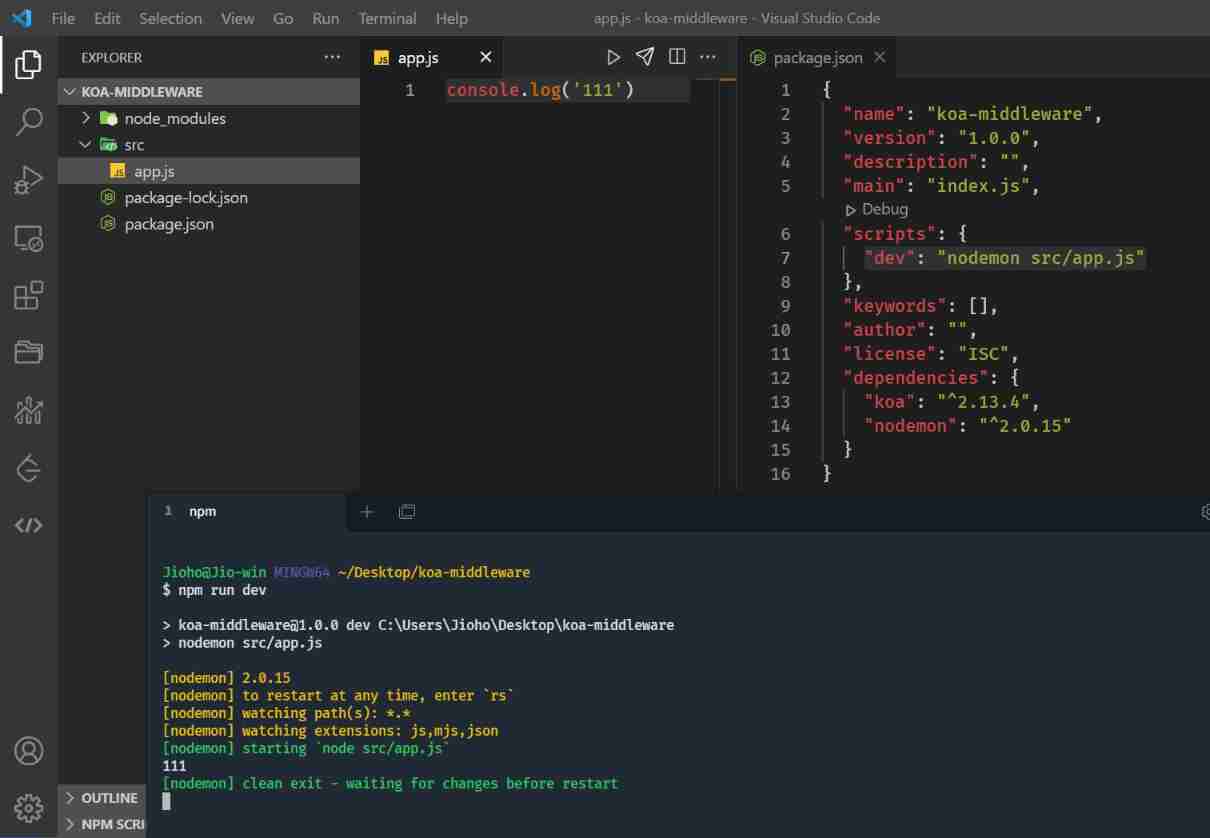This screenshot has height=838, width=1210.
Task: Click the Debug code lens link
Action: (x=884, y=209)
